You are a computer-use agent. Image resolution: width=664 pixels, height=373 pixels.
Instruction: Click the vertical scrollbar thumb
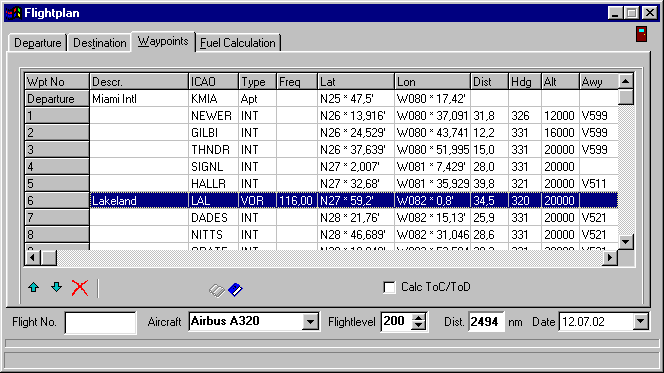pos(625,97)
